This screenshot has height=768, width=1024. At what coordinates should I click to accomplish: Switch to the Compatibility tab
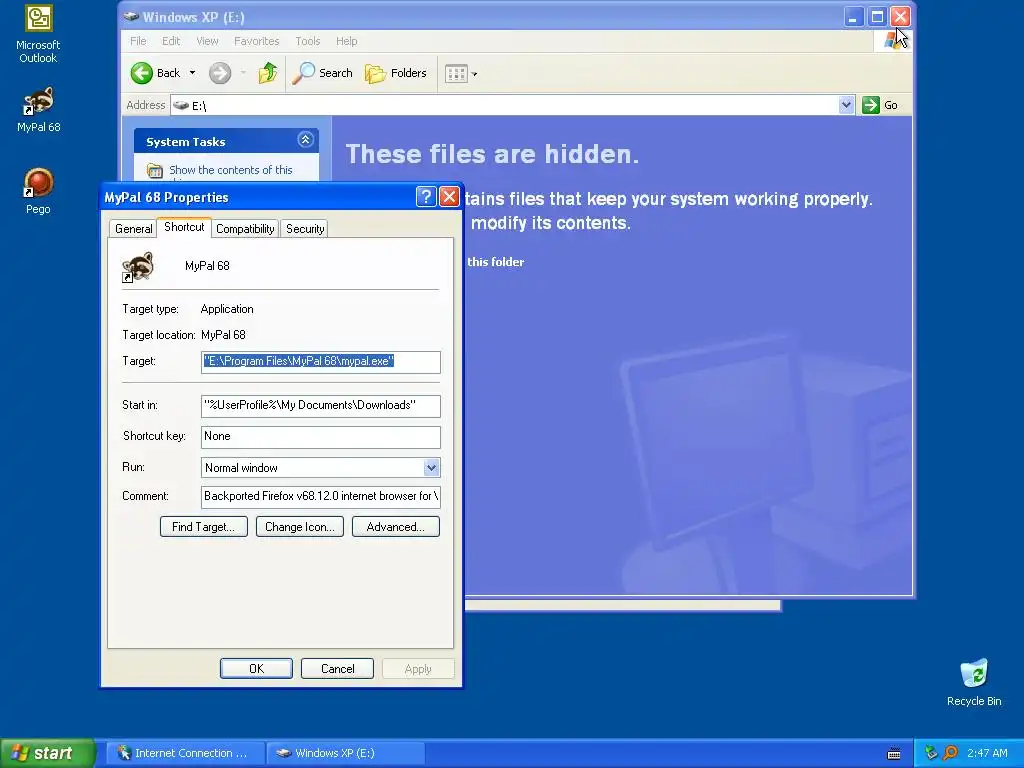coord(245,229)
